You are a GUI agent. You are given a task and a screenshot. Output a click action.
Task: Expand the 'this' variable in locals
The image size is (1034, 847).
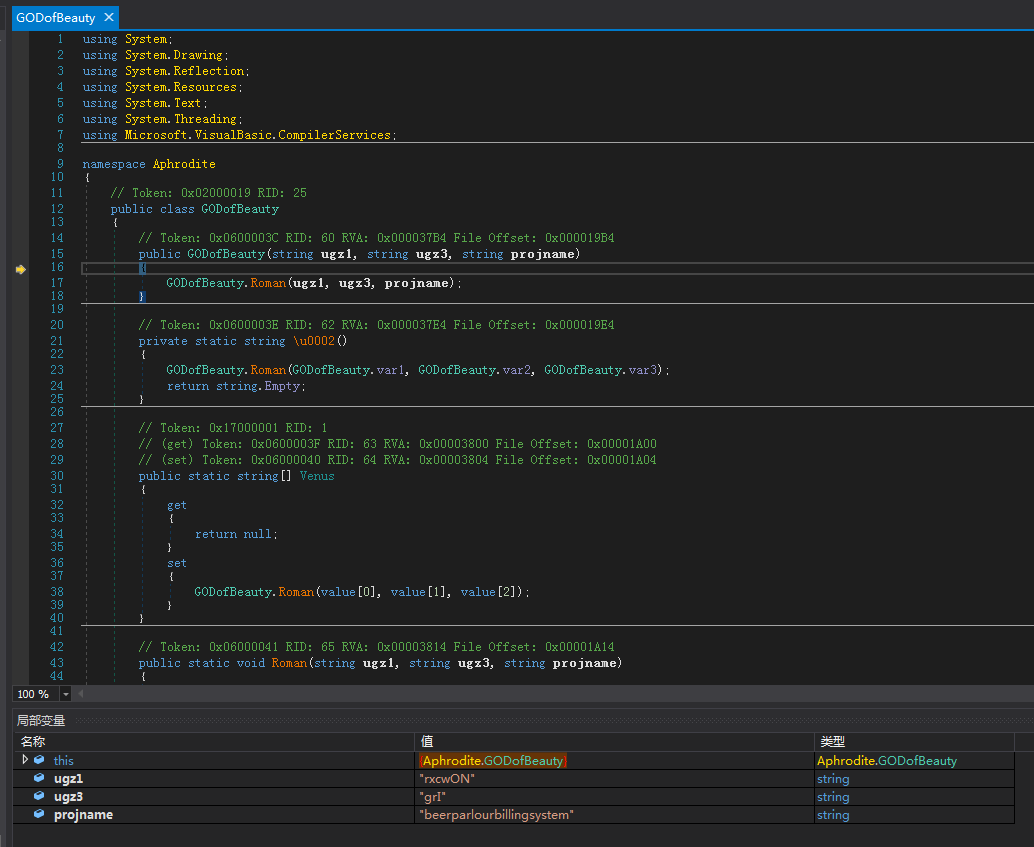click(x=25, y=761)
